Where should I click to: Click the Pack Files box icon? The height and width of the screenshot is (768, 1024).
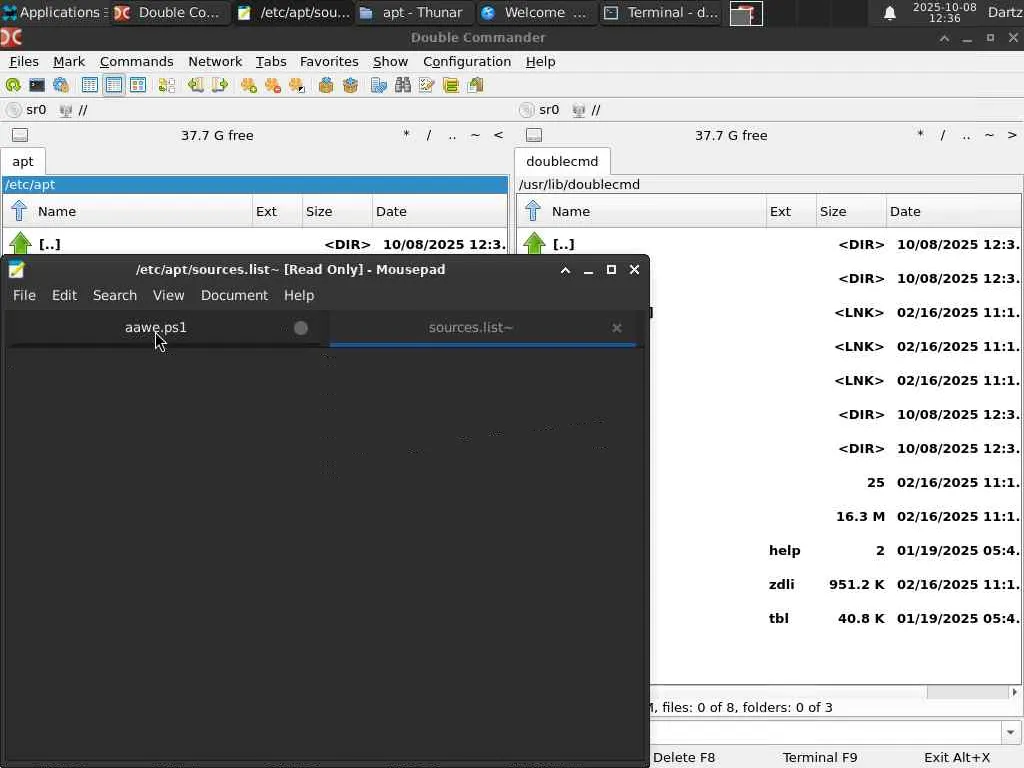coord(326,85)
